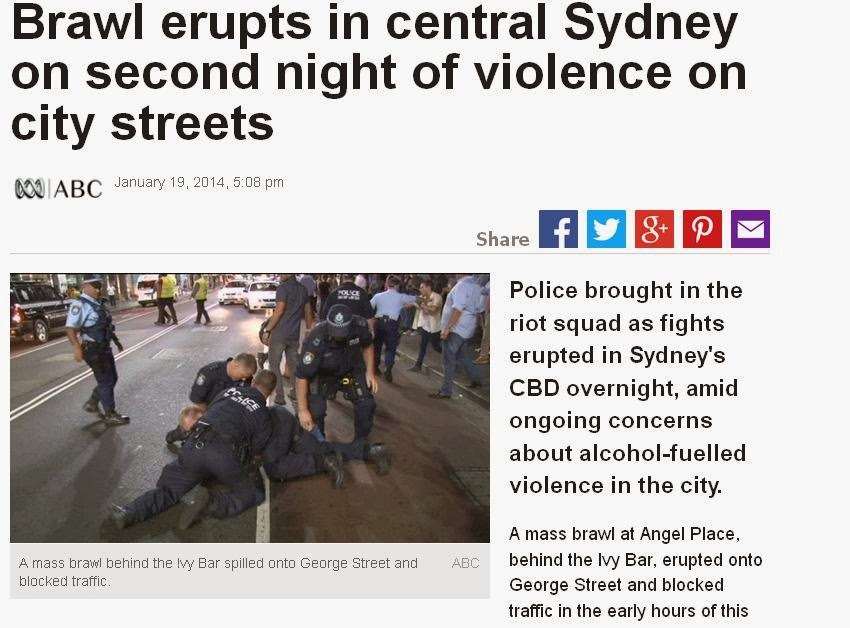Click the ABC photo credit text
The image size is (850, 628).
click(x=465, y=563)
